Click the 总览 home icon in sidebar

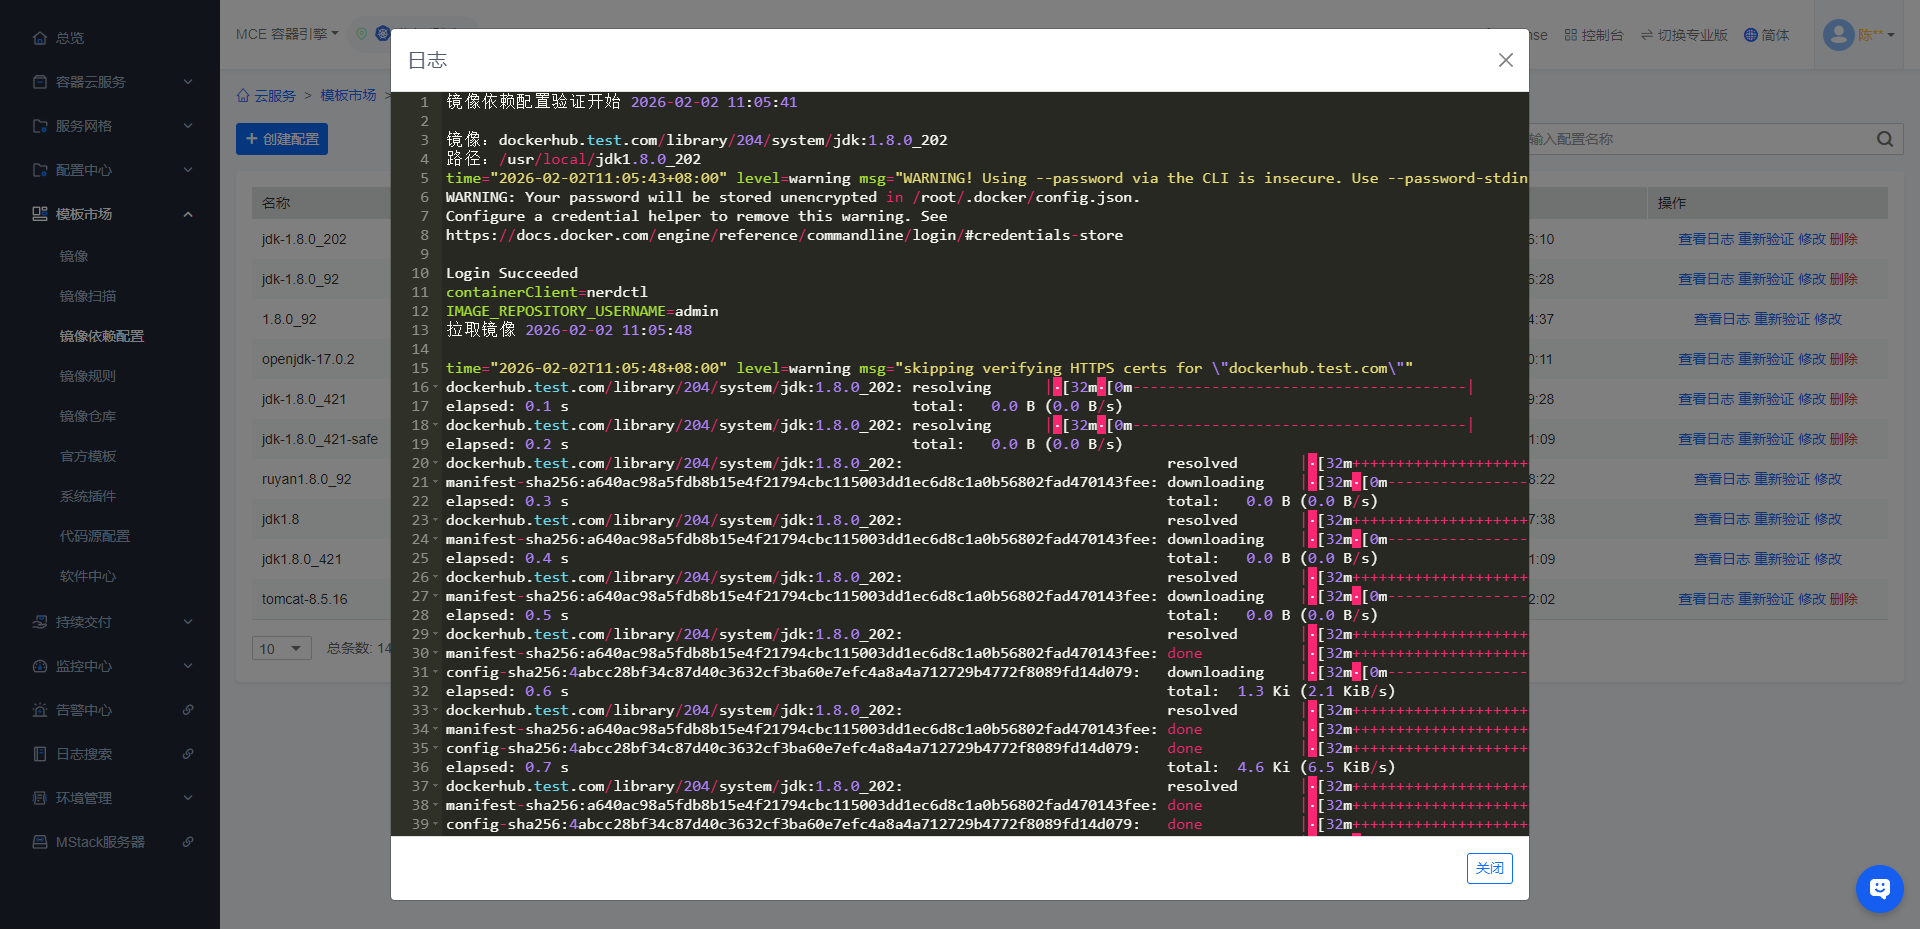40,38
